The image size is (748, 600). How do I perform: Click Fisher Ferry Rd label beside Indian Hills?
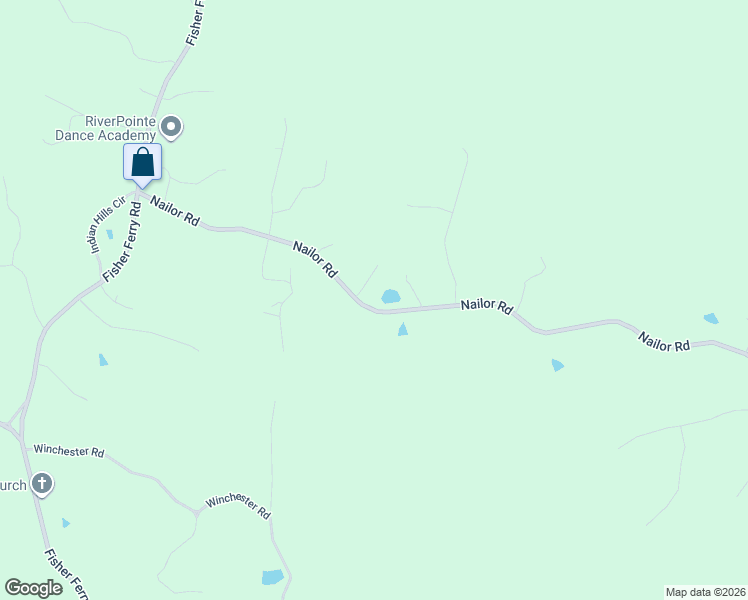pyautogui.click(x=123, y=242)
